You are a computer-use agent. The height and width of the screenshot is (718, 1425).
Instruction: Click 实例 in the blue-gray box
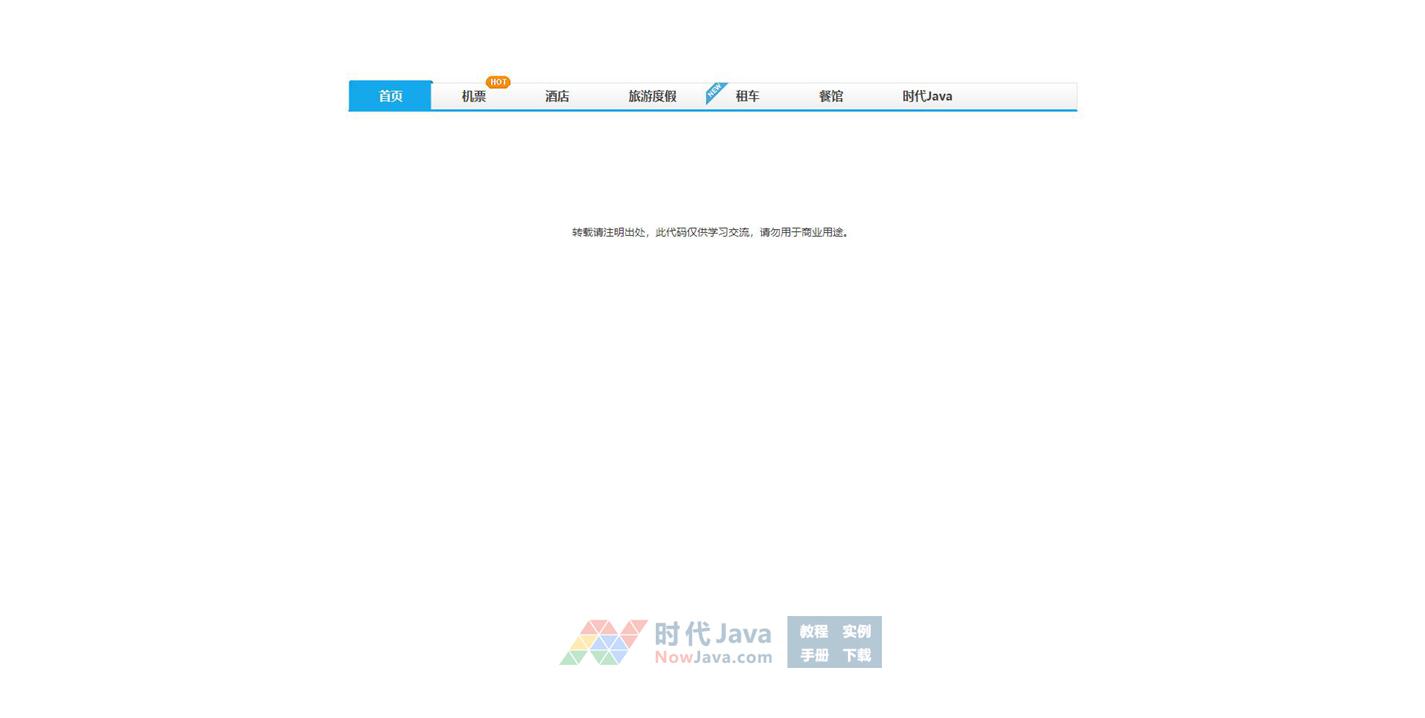(x=856, y=631)
